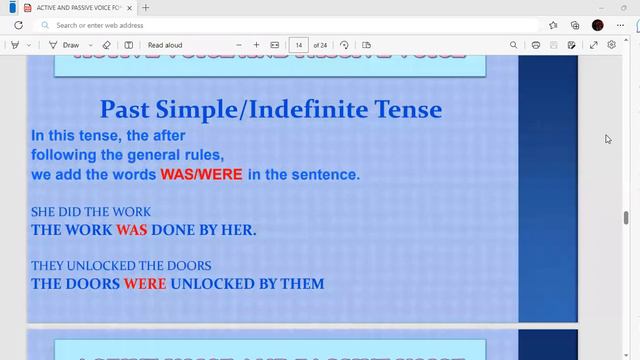Click the greyed-out Save icon
This screenshot has height=360, width=640.
[553, 45]
